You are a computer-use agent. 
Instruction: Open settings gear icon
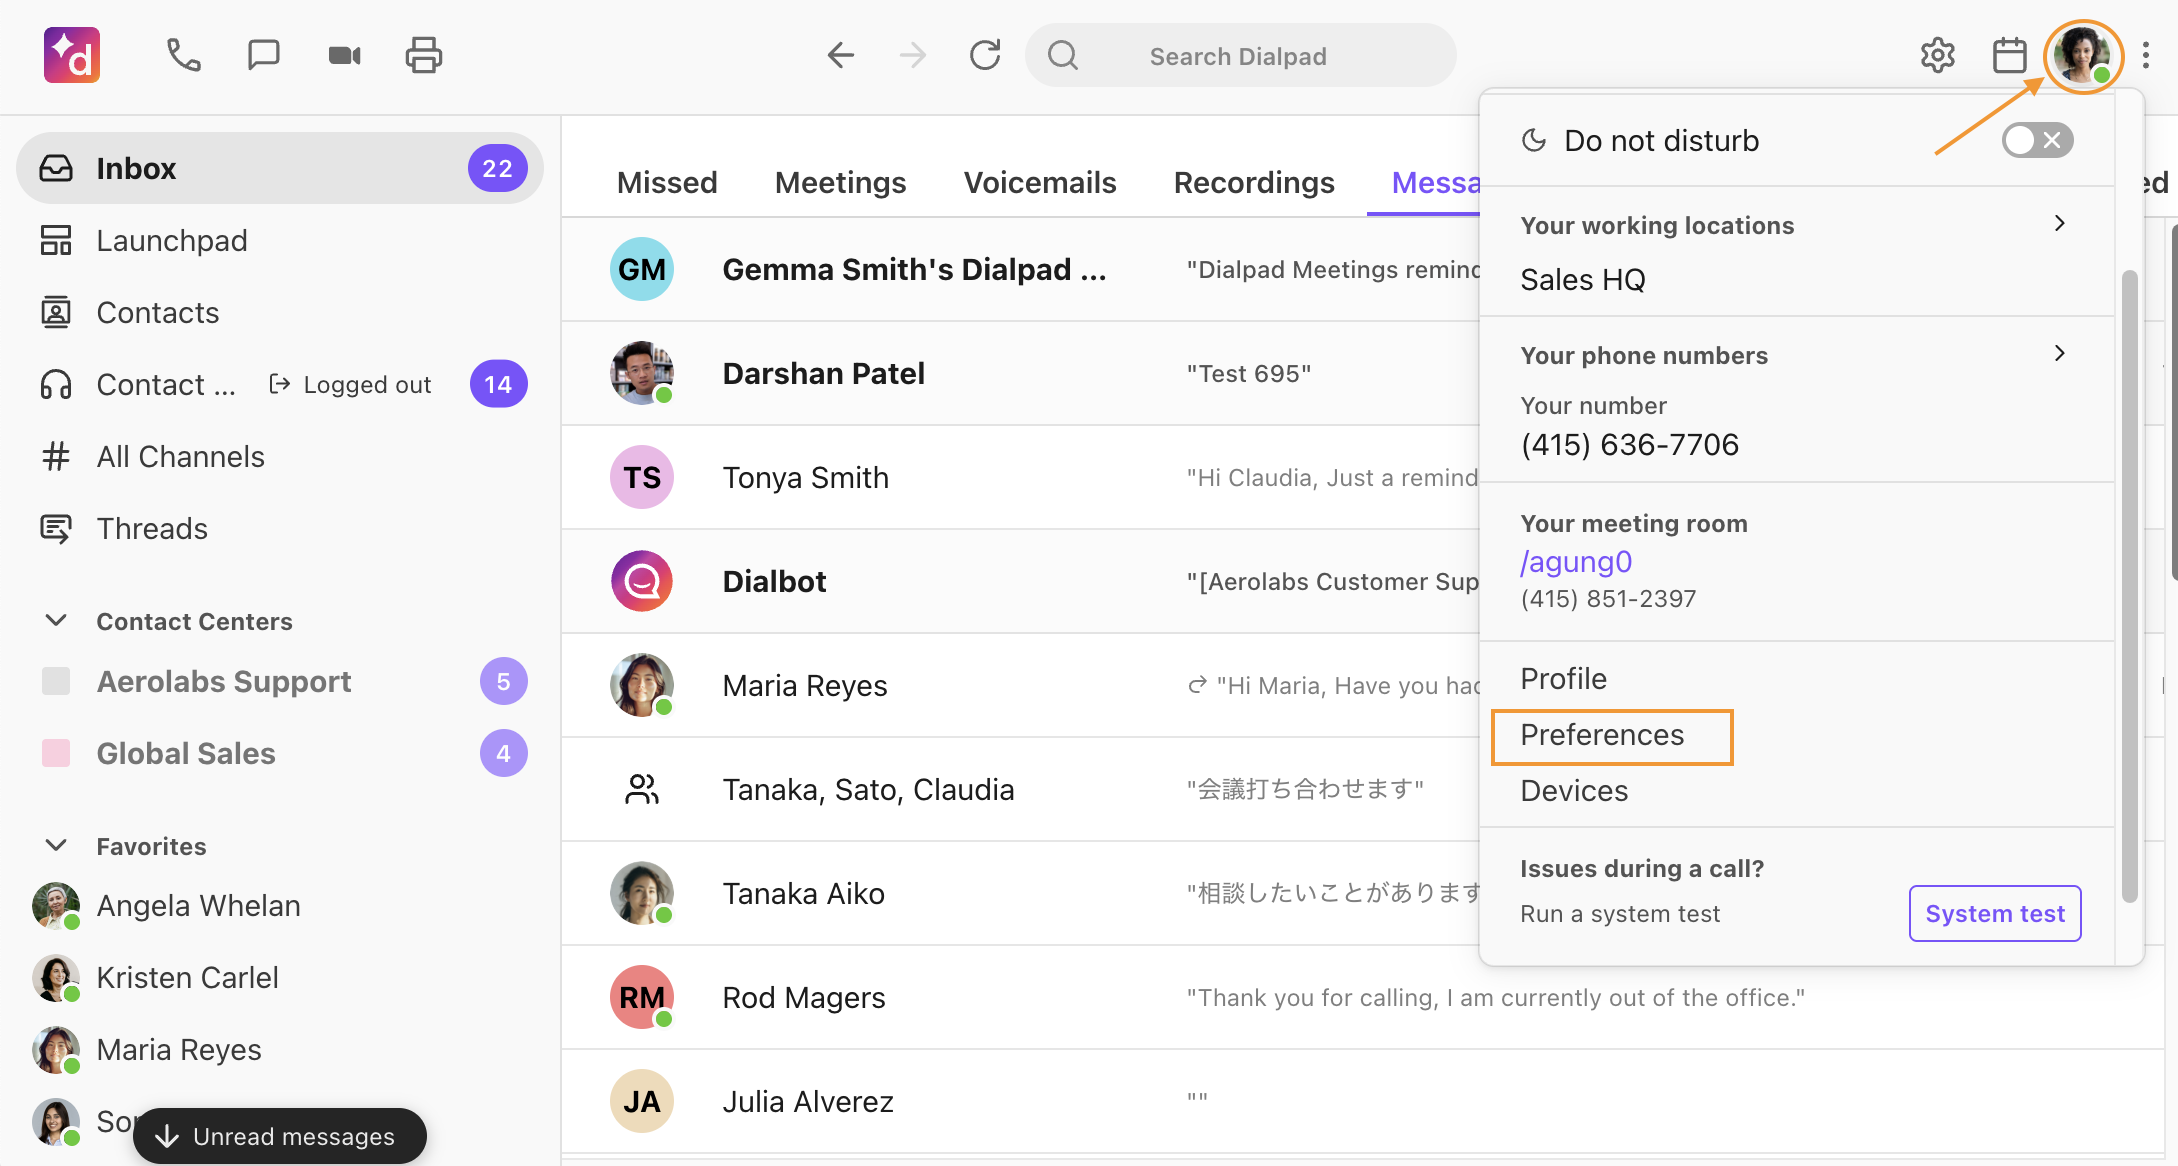[x=1938, y=55]
